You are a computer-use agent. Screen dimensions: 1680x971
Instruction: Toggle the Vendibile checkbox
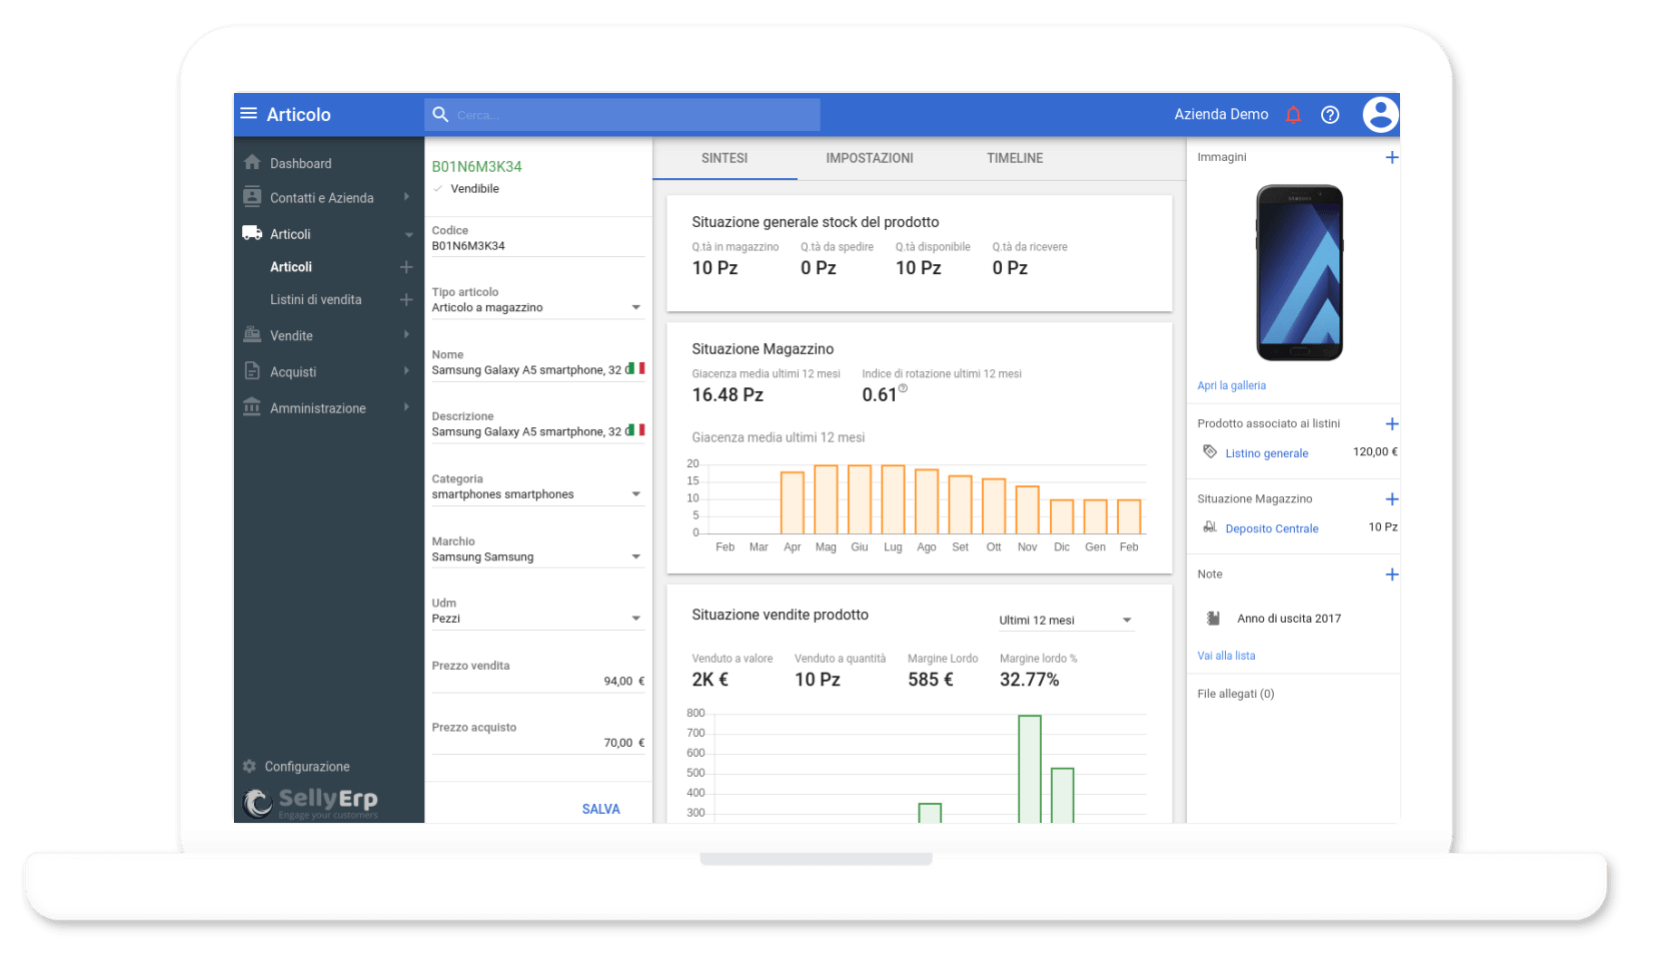tap(438, 188)
